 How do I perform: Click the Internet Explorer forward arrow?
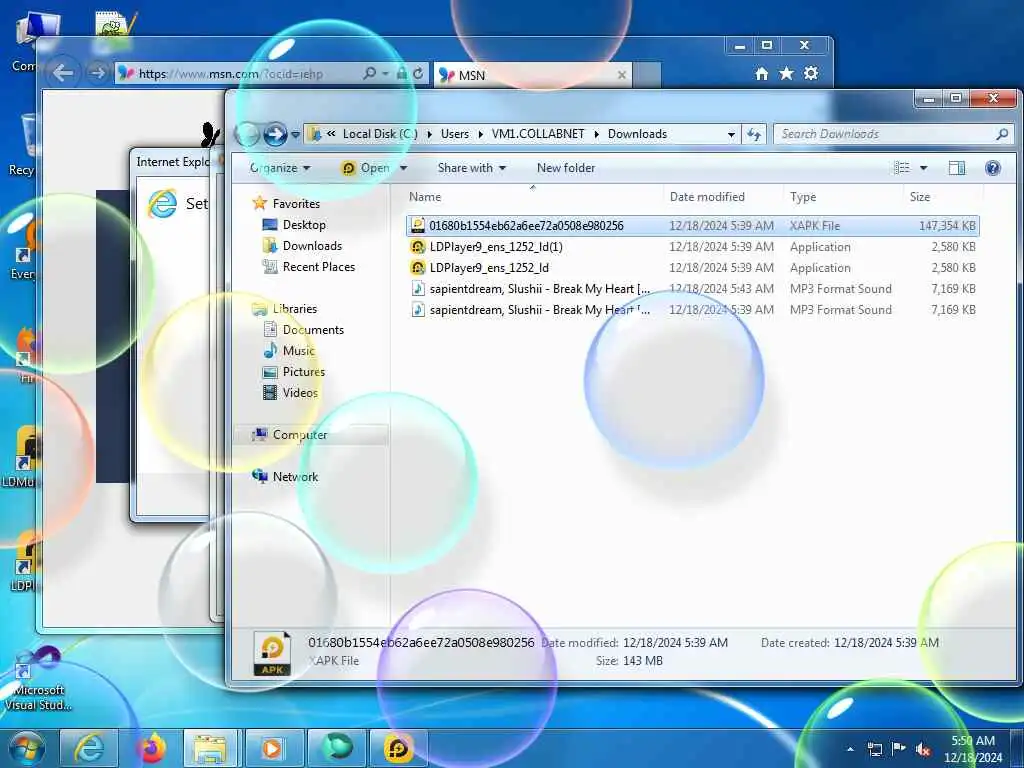97,73
